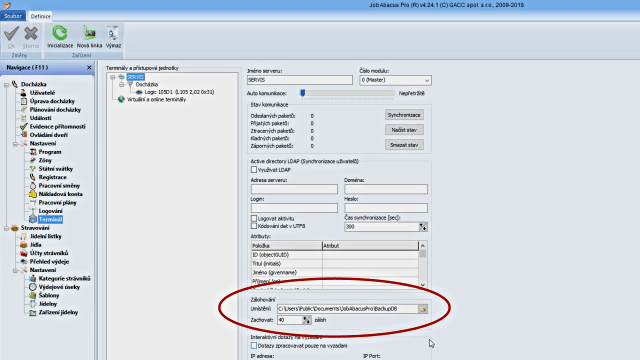Add a new line with Nová linka

click(89, 37)
